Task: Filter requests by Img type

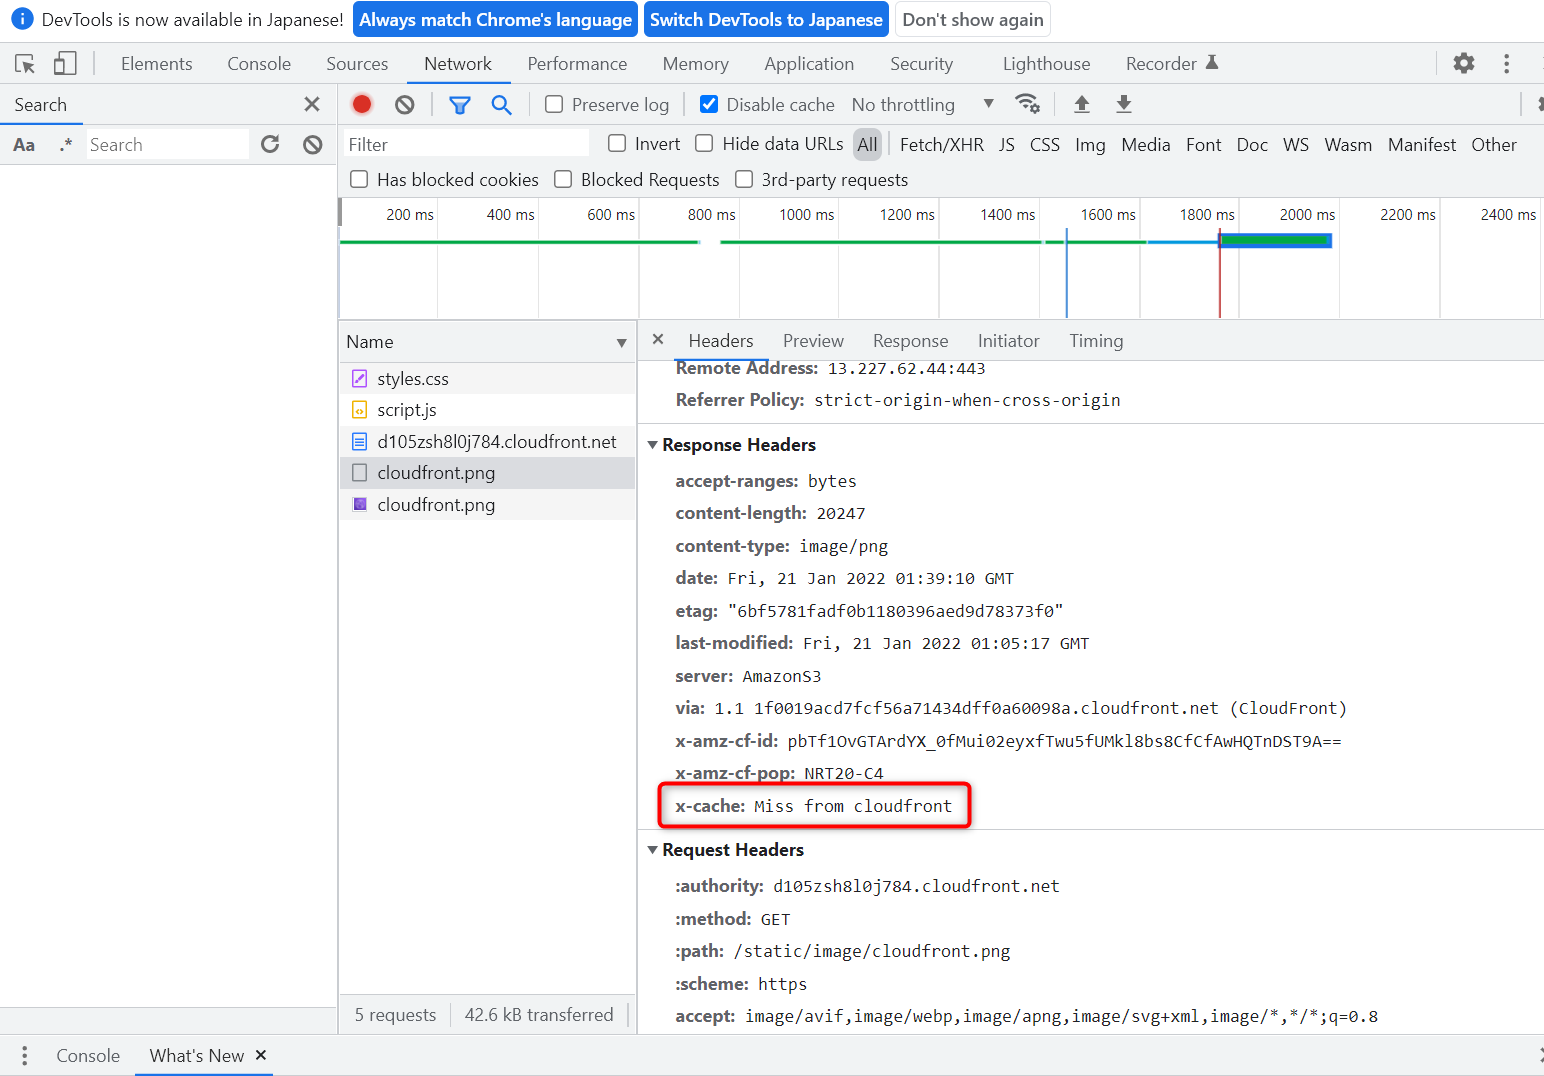Action: coord(1090,144)
